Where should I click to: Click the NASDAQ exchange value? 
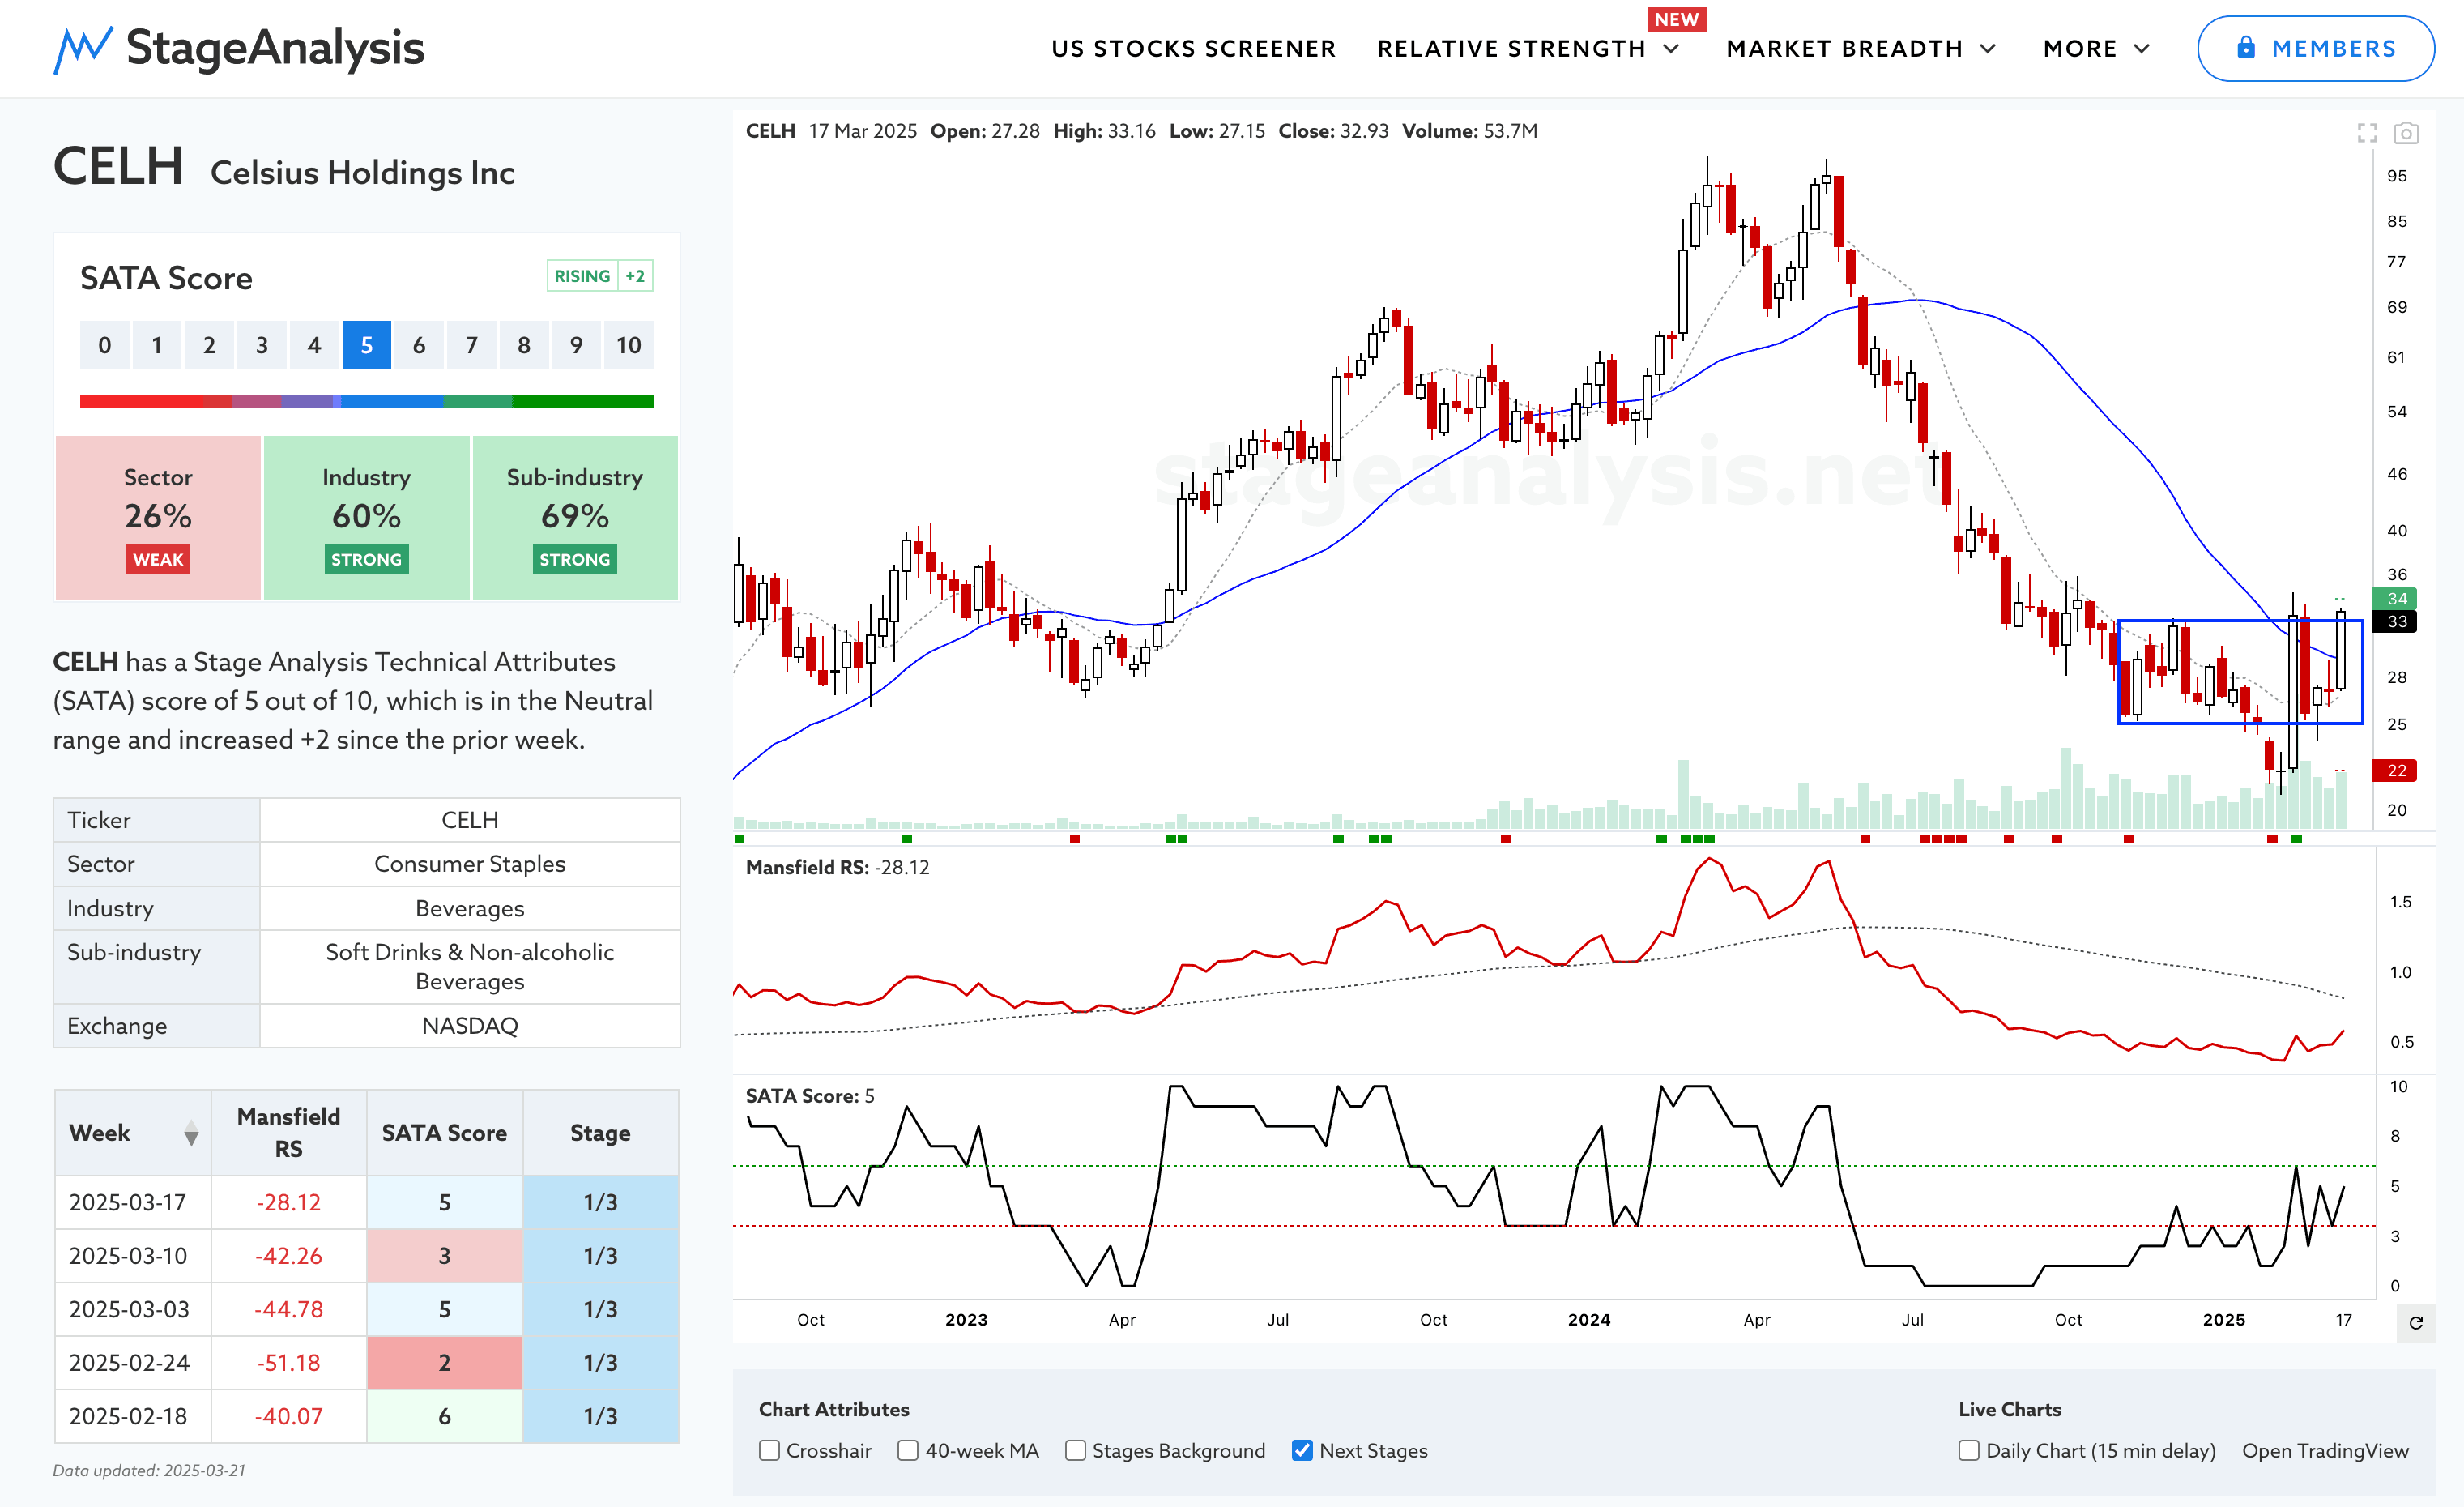point(470,1026)
